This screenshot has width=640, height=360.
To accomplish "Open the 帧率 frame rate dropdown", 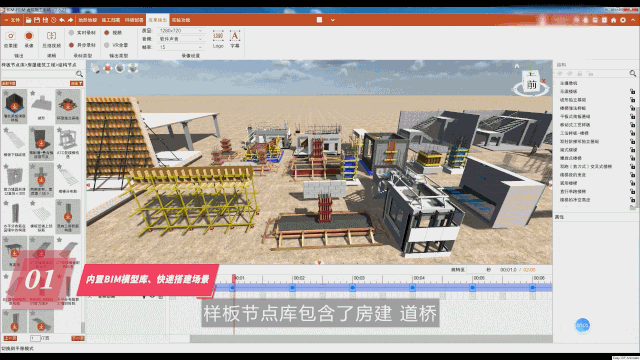I will point(180,47).
